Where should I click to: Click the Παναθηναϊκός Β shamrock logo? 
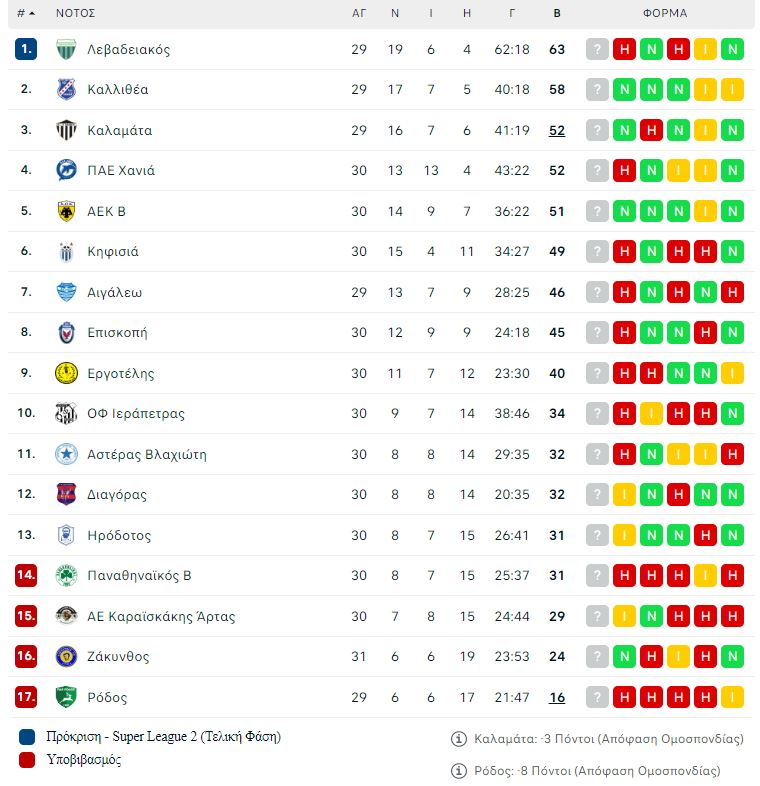(66, 575)
